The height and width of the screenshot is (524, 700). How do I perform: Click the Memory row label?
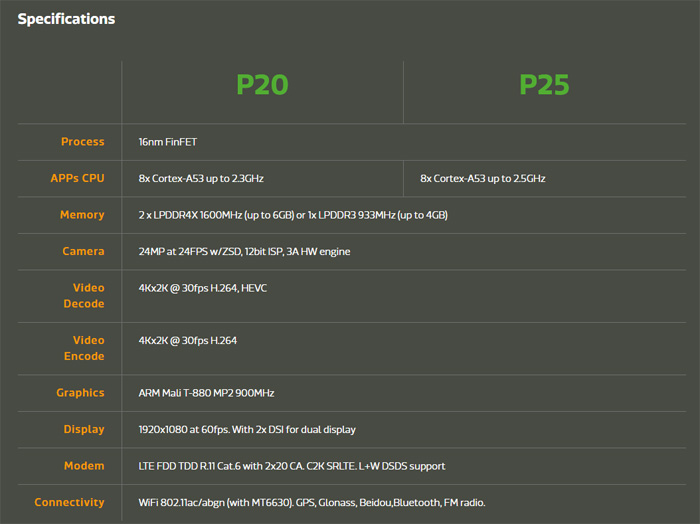click(82, 215)
